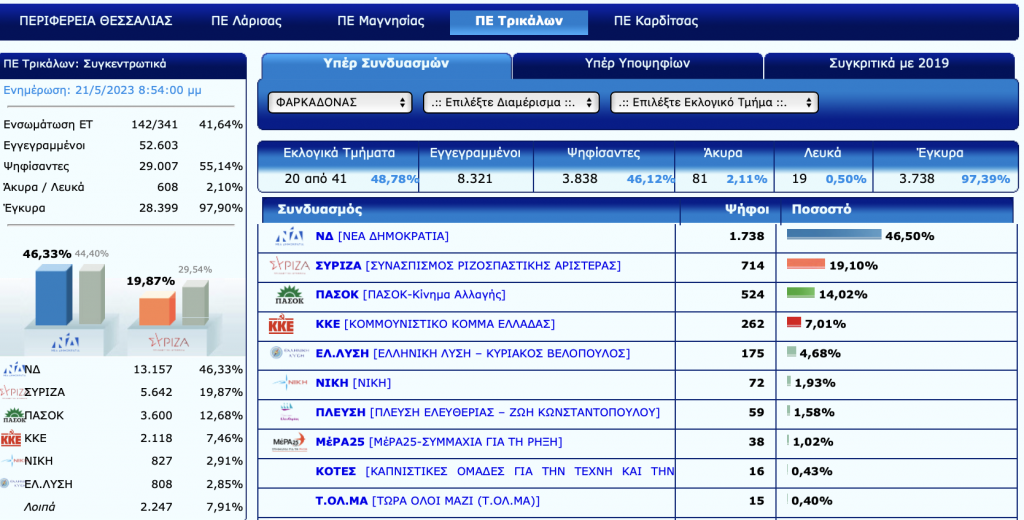Click Άκυρα percentage 2,11%

[747, 178]
